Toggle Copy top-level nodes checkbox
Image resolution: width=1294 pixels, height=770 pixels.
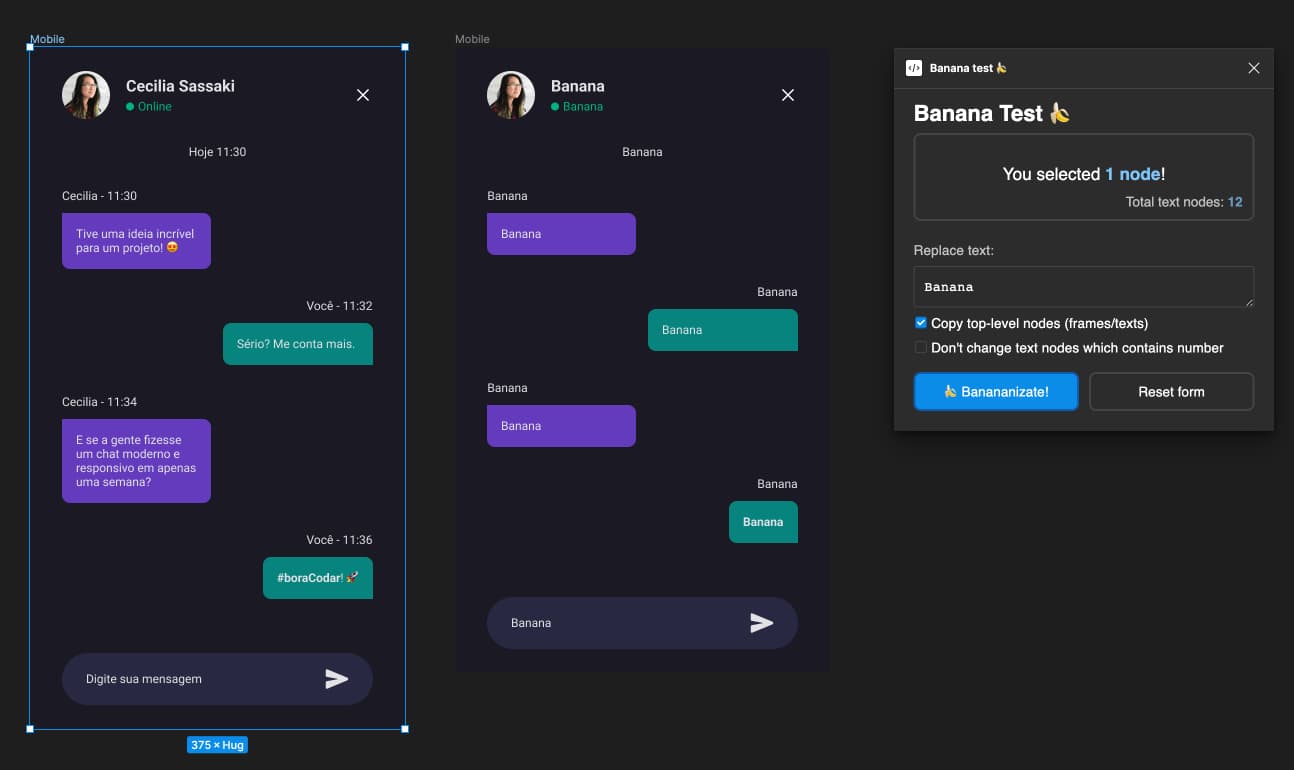tap(921, 323)
